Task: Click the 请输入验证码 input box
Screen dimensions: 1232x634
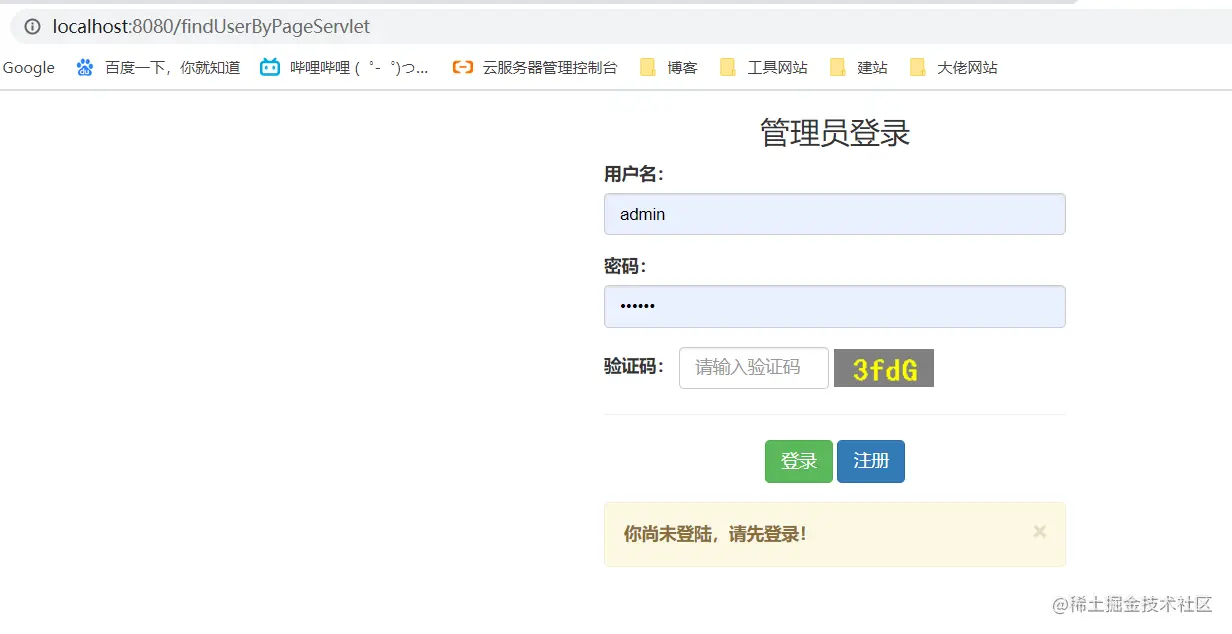Action: (754, 368)
